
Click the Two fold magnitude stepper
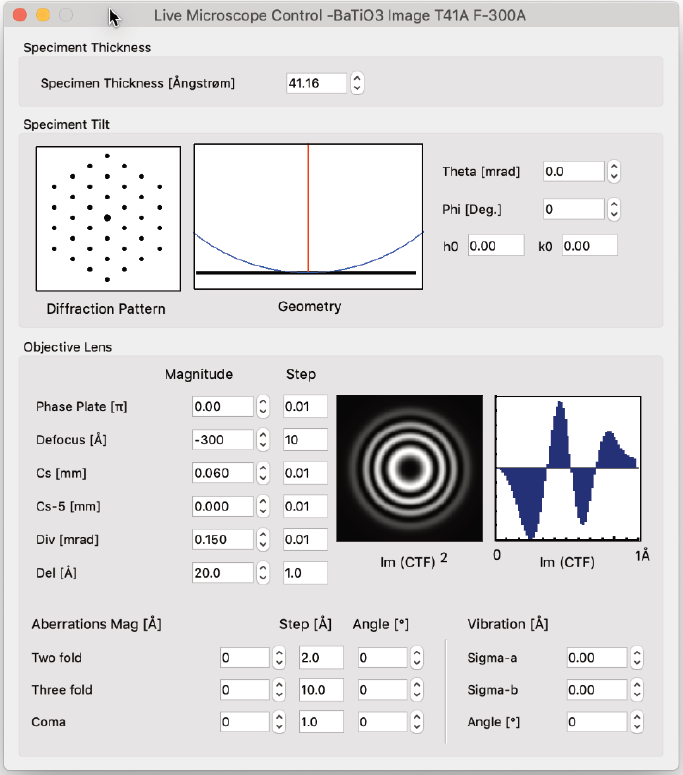[x=278, y=658]
